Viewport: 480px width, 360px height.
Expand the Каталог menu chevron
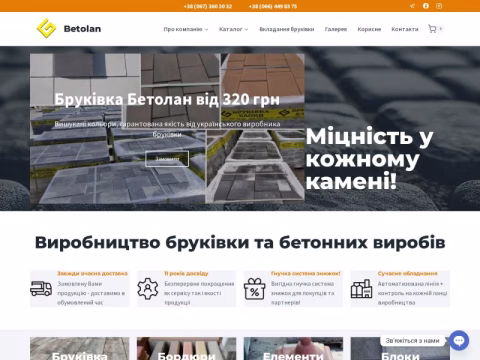[246, 29]
